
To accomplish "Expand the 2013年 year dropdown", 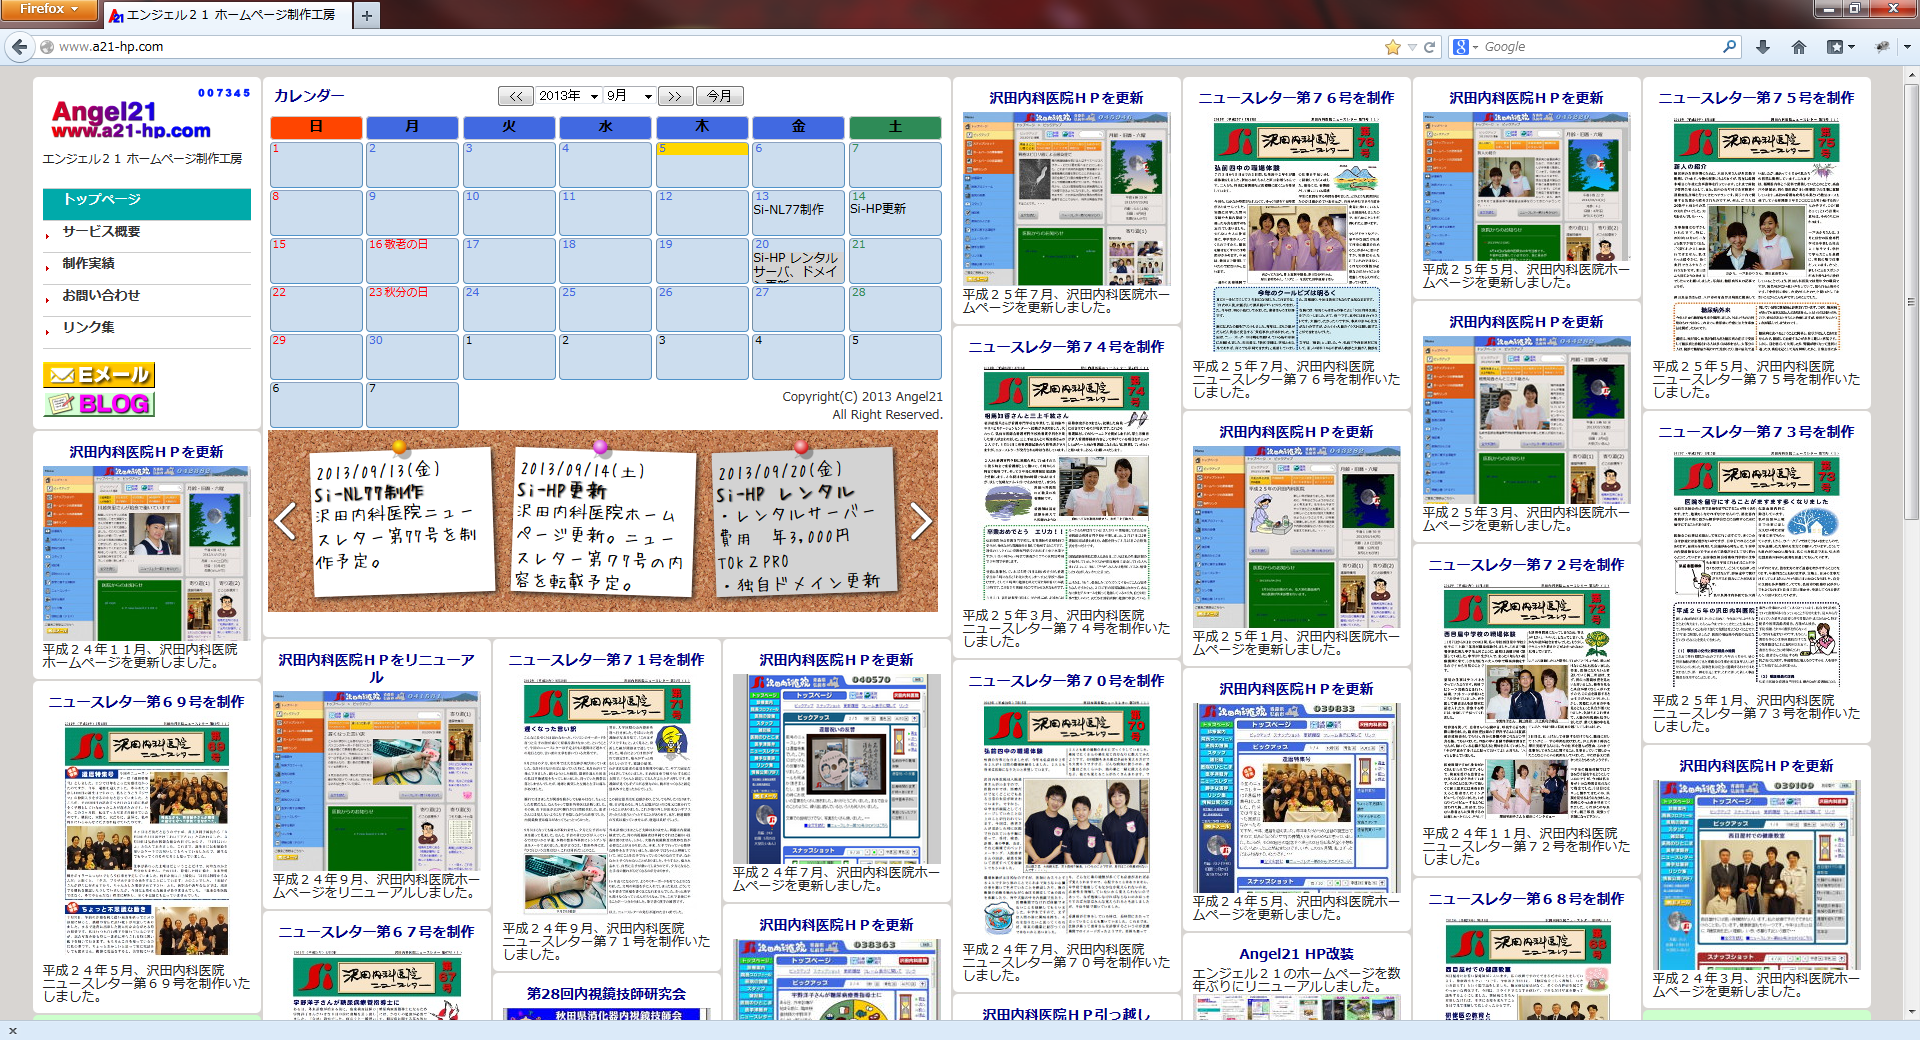I will [568, 96].
